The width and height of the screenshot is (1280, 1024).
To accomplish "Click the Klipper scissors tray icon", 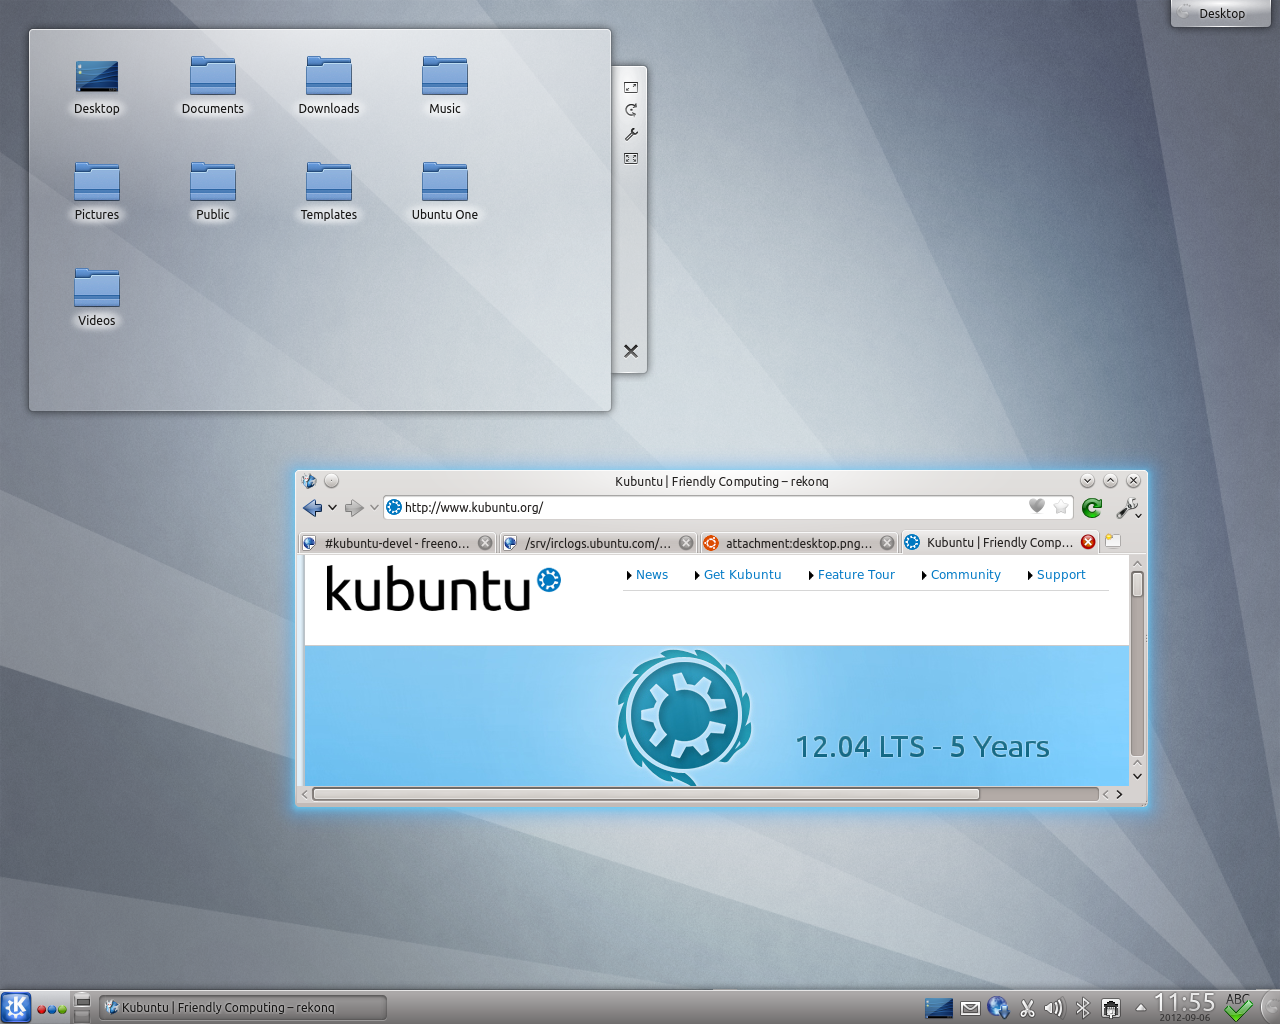I will click(x=1027, y=1008).
